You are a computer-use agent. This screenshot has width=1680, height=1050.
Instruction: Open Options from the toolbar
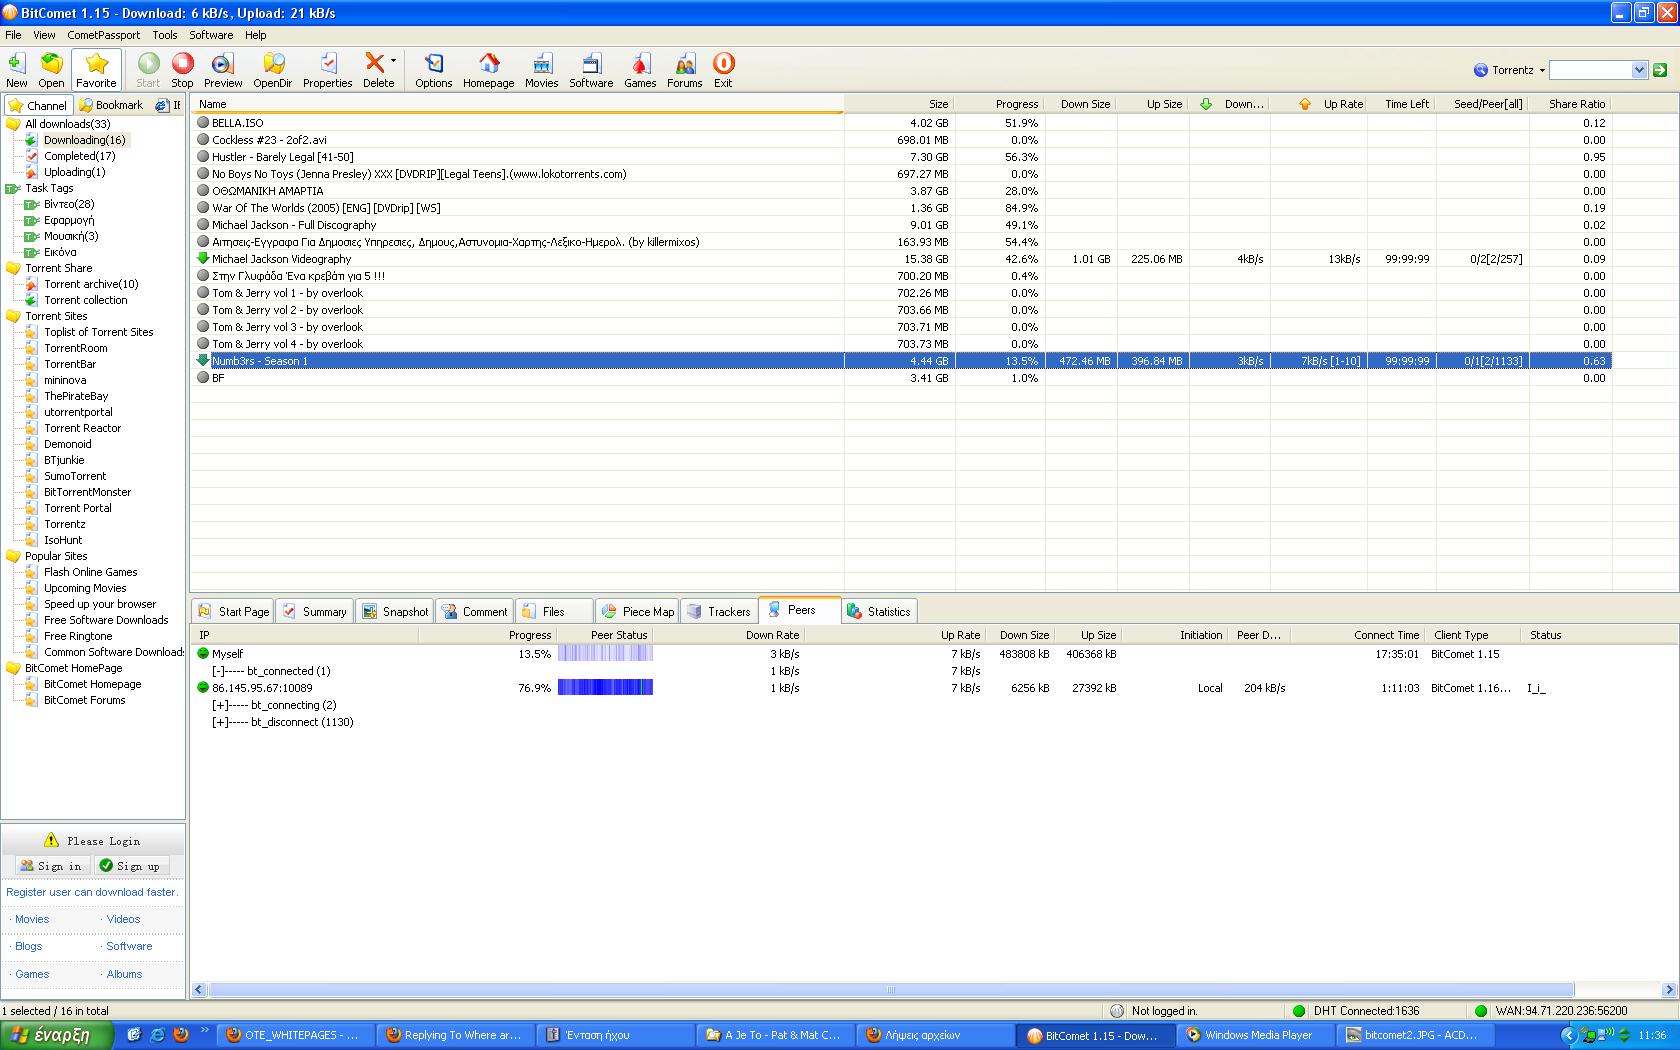pos(433,70)
